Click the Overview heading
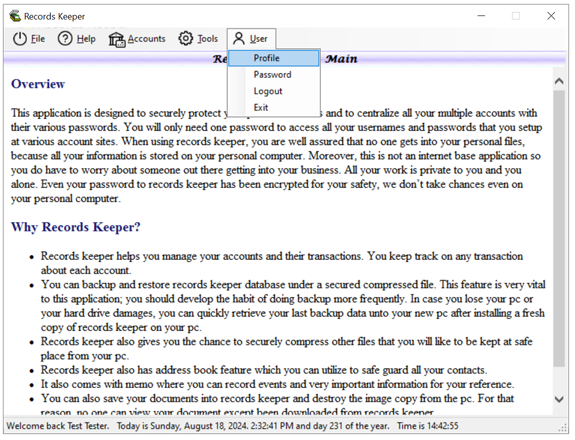Viewport: 575px width, 440px height. click(38, 84)
